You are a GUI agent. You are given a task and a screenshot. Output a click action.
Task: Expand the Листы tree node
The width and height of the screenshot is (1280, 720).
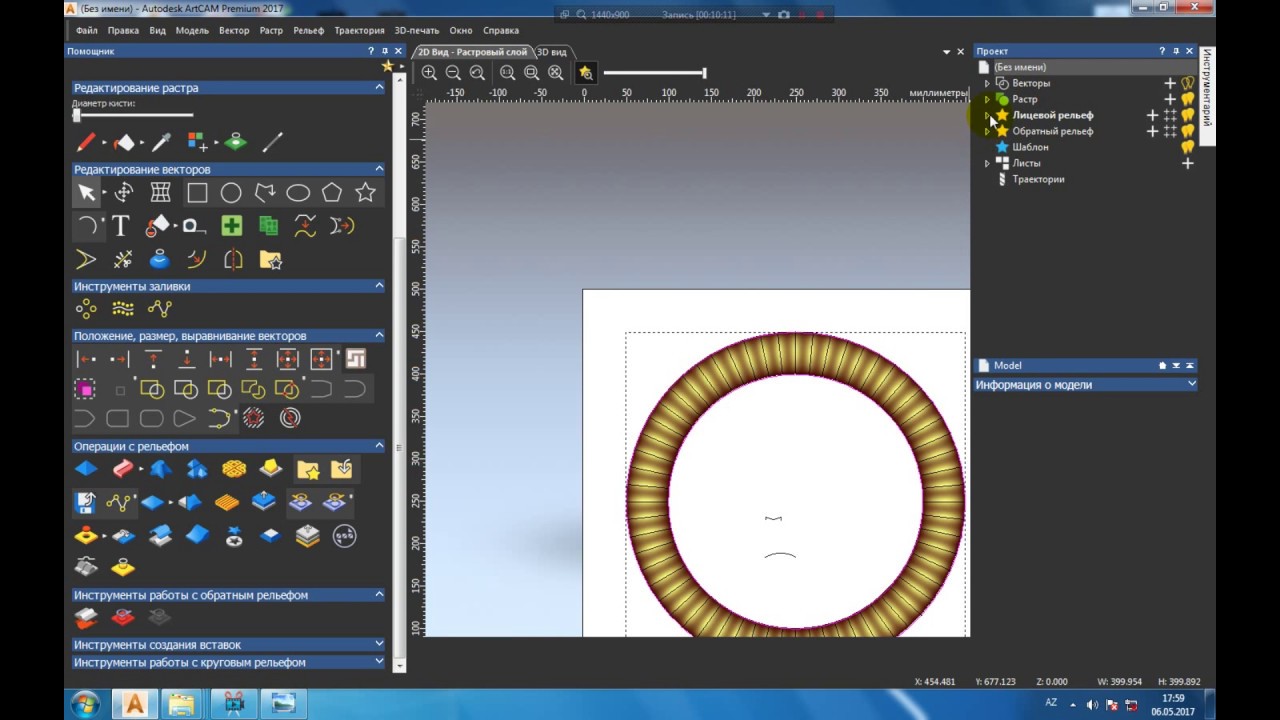click(987, 163)
